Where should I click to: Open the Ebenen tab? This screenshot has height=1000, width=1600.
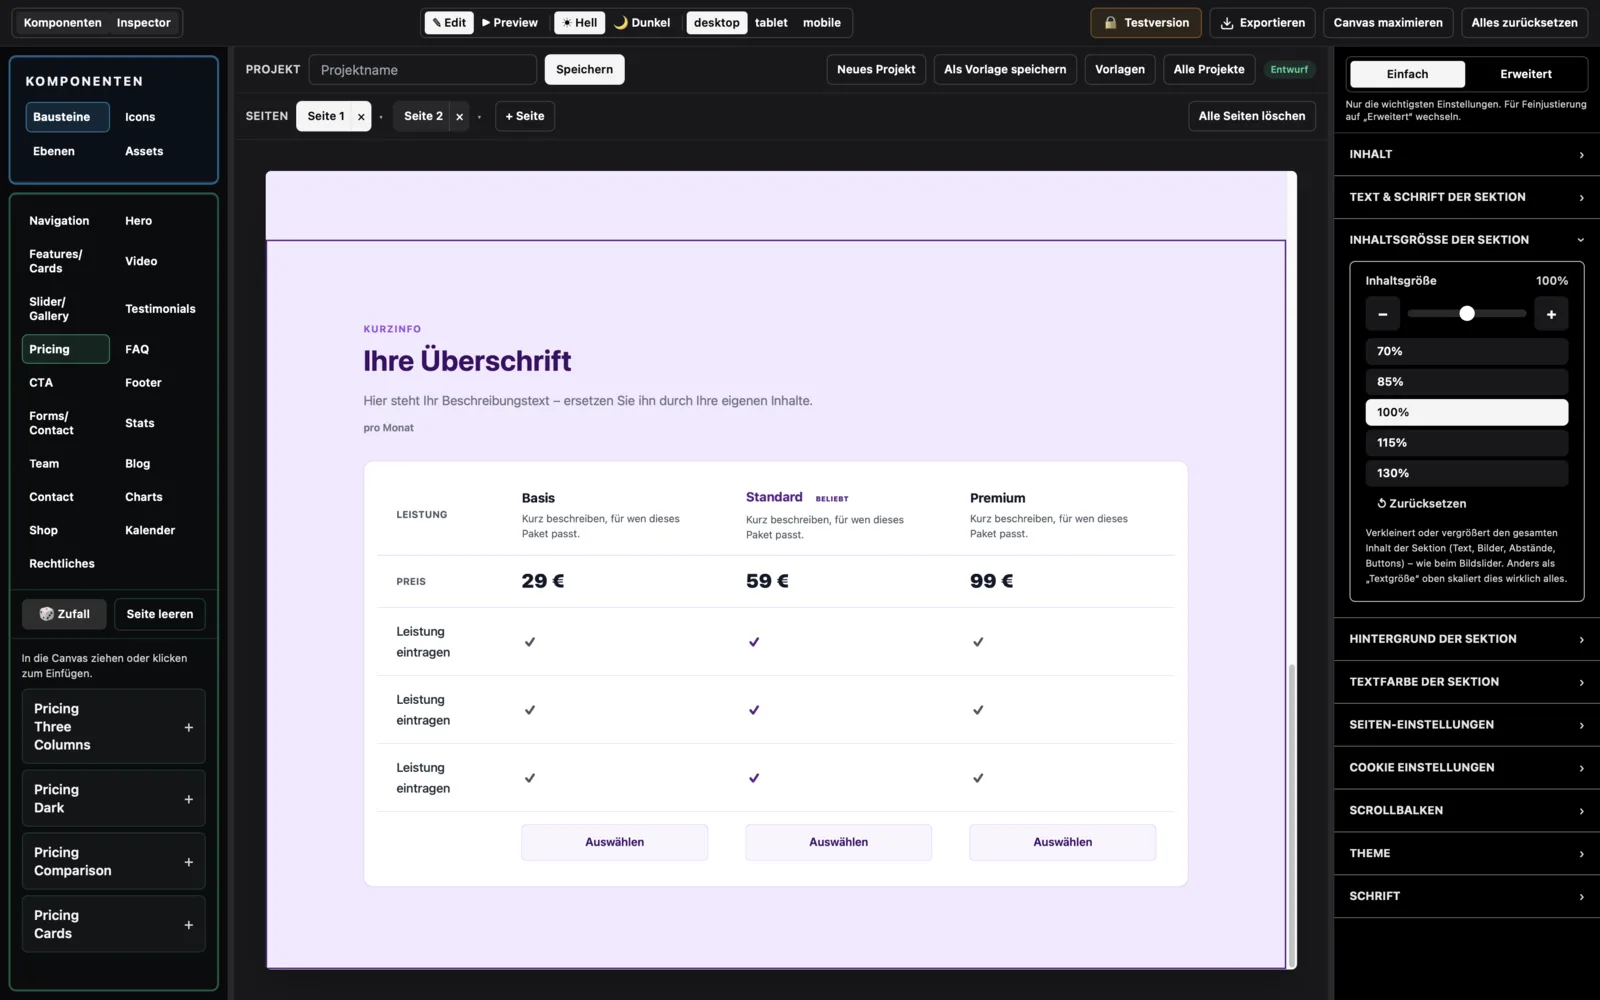tap(54, 151)
